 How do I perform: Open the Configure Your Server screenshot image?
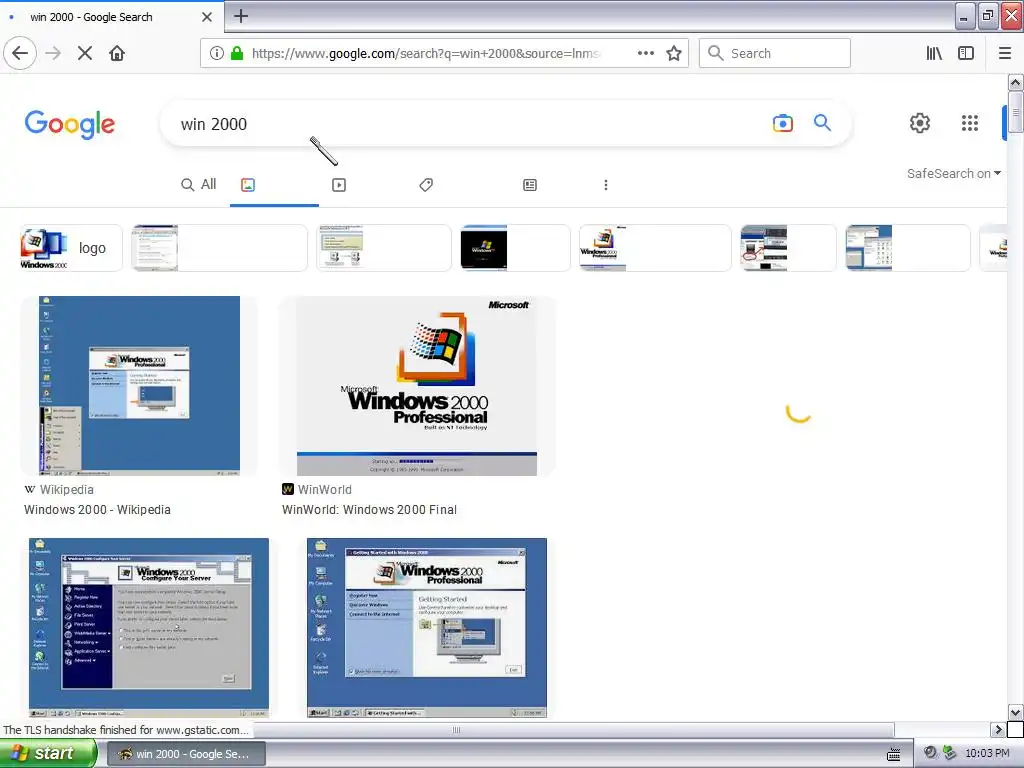click(x=149, y=628)
